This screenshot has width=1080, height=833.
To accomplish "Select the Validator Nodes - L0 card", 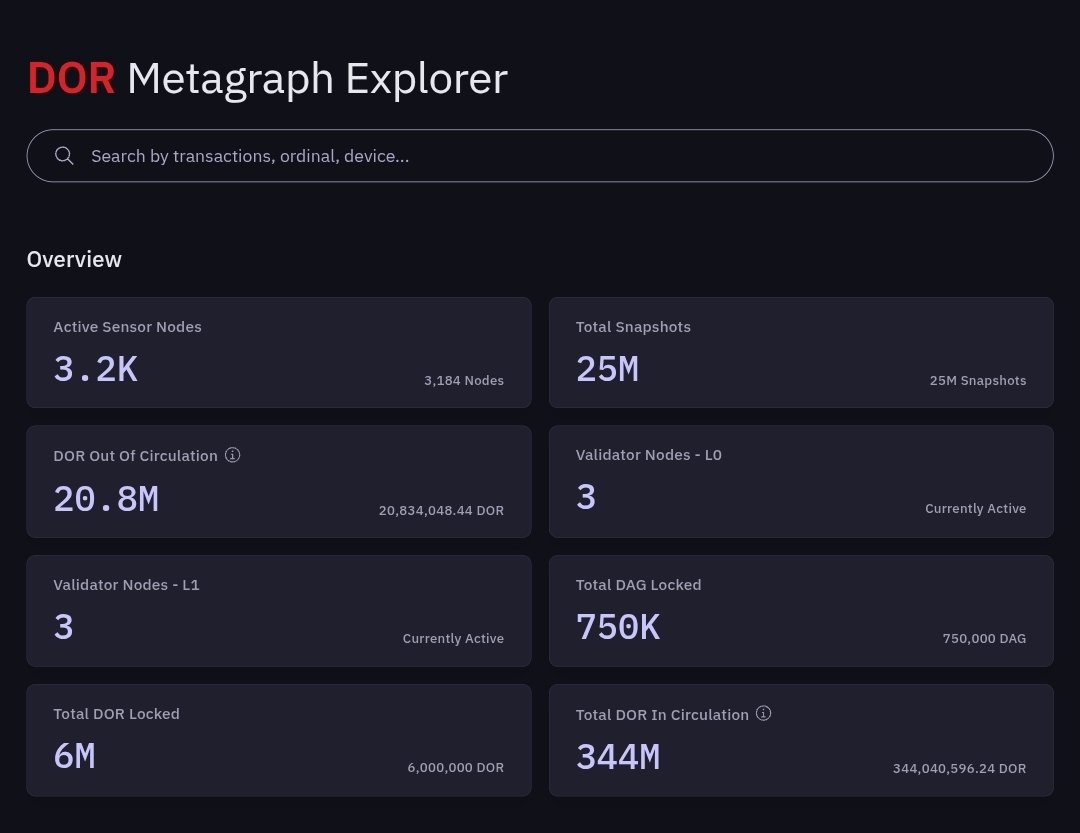I will 801,482.
